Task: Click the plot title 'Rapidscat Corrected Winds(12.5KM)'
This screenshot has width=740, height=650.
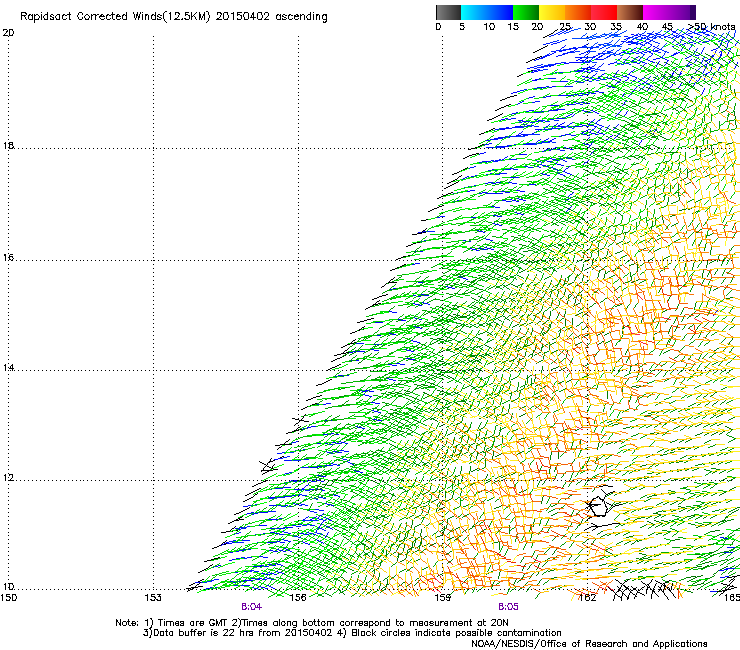Action: tap(116, 17)
